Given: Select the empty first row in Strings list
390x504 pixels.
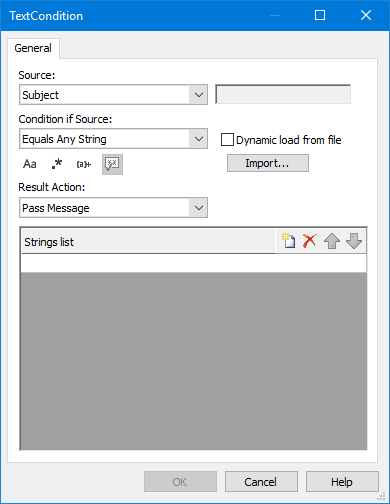Looking at the screenshot, I should (194, 263).
